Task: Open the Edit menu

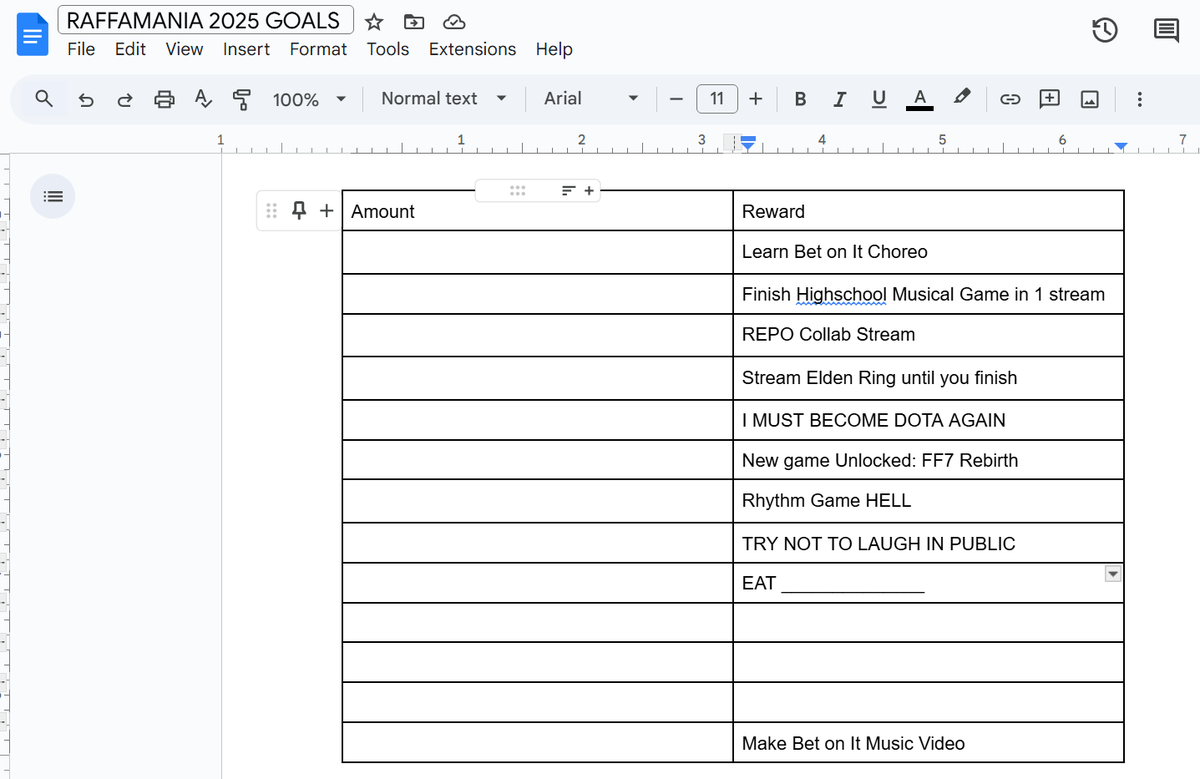Action: (130, 49)
